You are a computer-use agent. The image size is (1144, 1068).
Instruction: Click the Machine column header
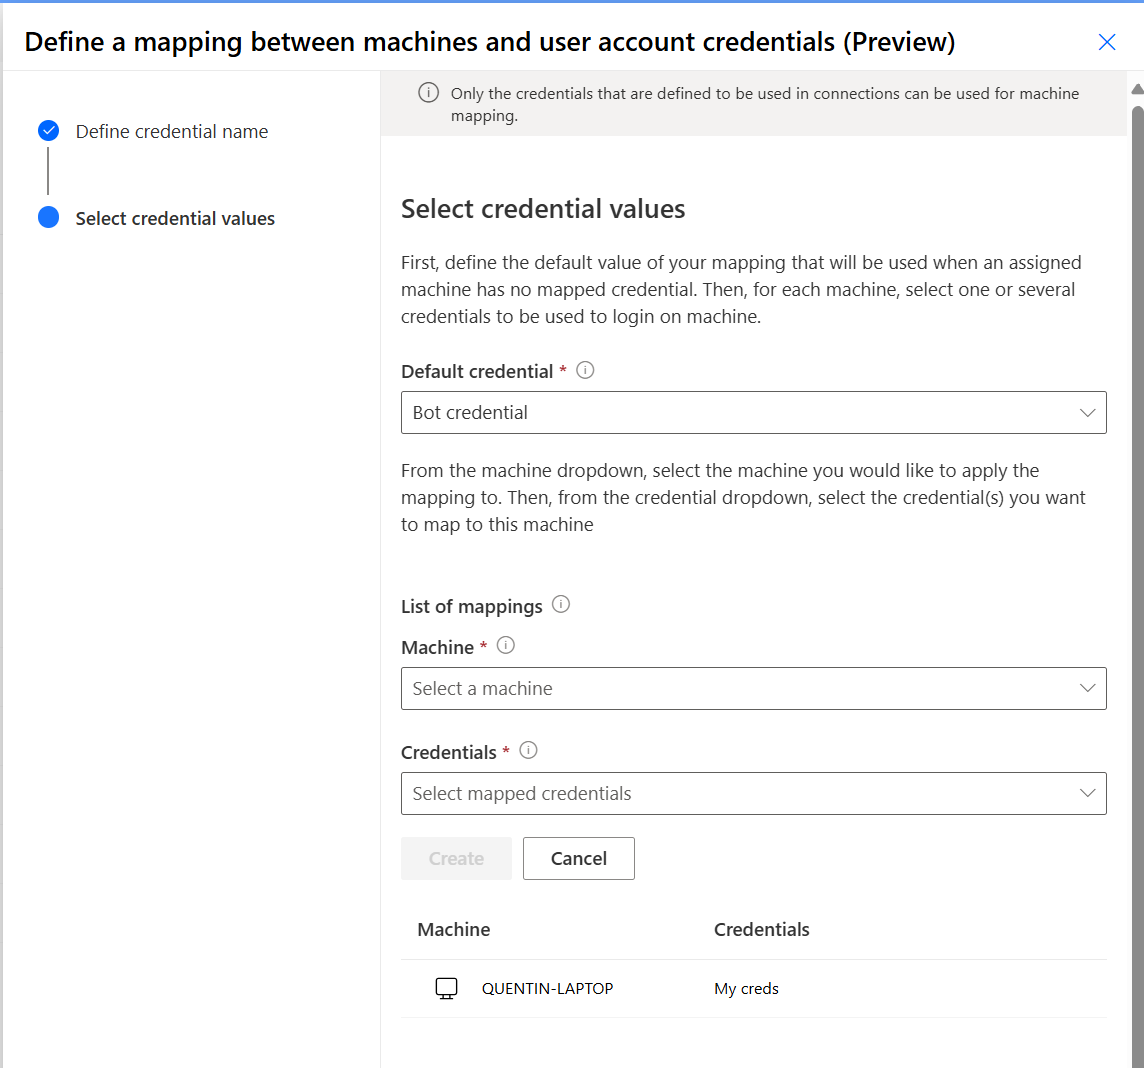(x=454, y=929)
